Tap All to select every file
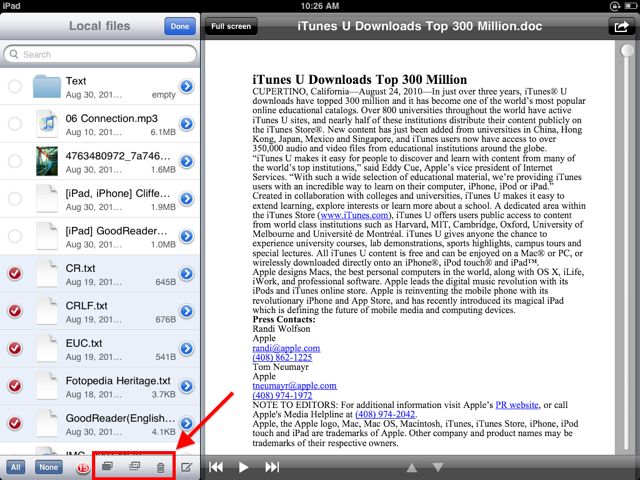The width and height of the screenshot is (640, 480). pyautogui.click(x=16, y=467)
